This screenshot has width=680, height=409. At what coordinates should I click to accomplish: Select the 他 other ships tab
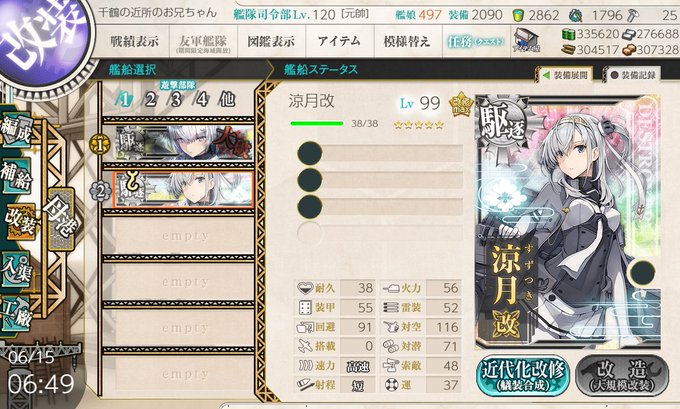(227, 100)
